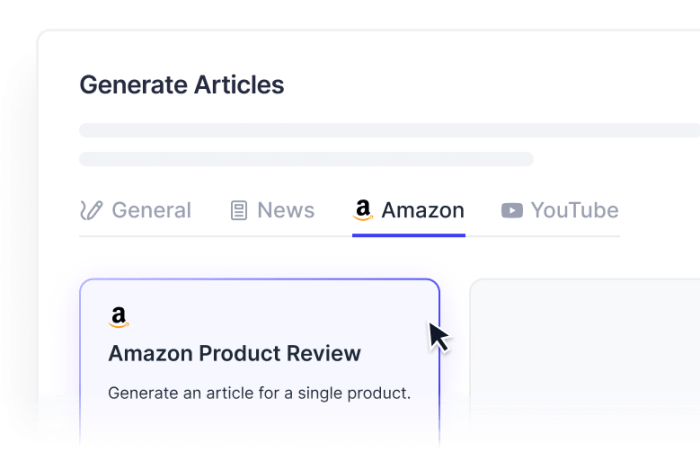Click the blue underline beneath the Amazon tab
The image size is (700, 460).
click(408, 235)
